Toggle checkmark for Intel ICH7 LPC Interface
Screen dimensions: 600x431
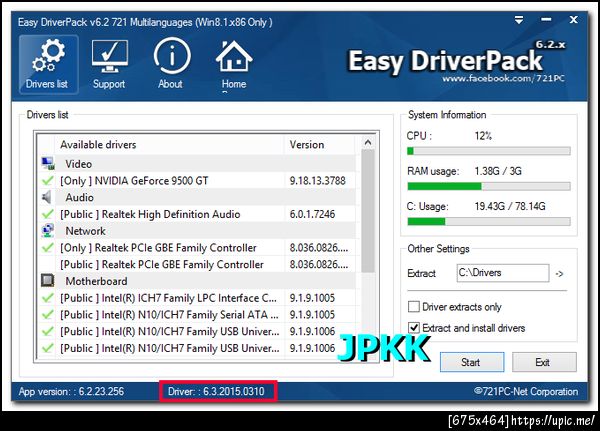[x=47, y=297]
